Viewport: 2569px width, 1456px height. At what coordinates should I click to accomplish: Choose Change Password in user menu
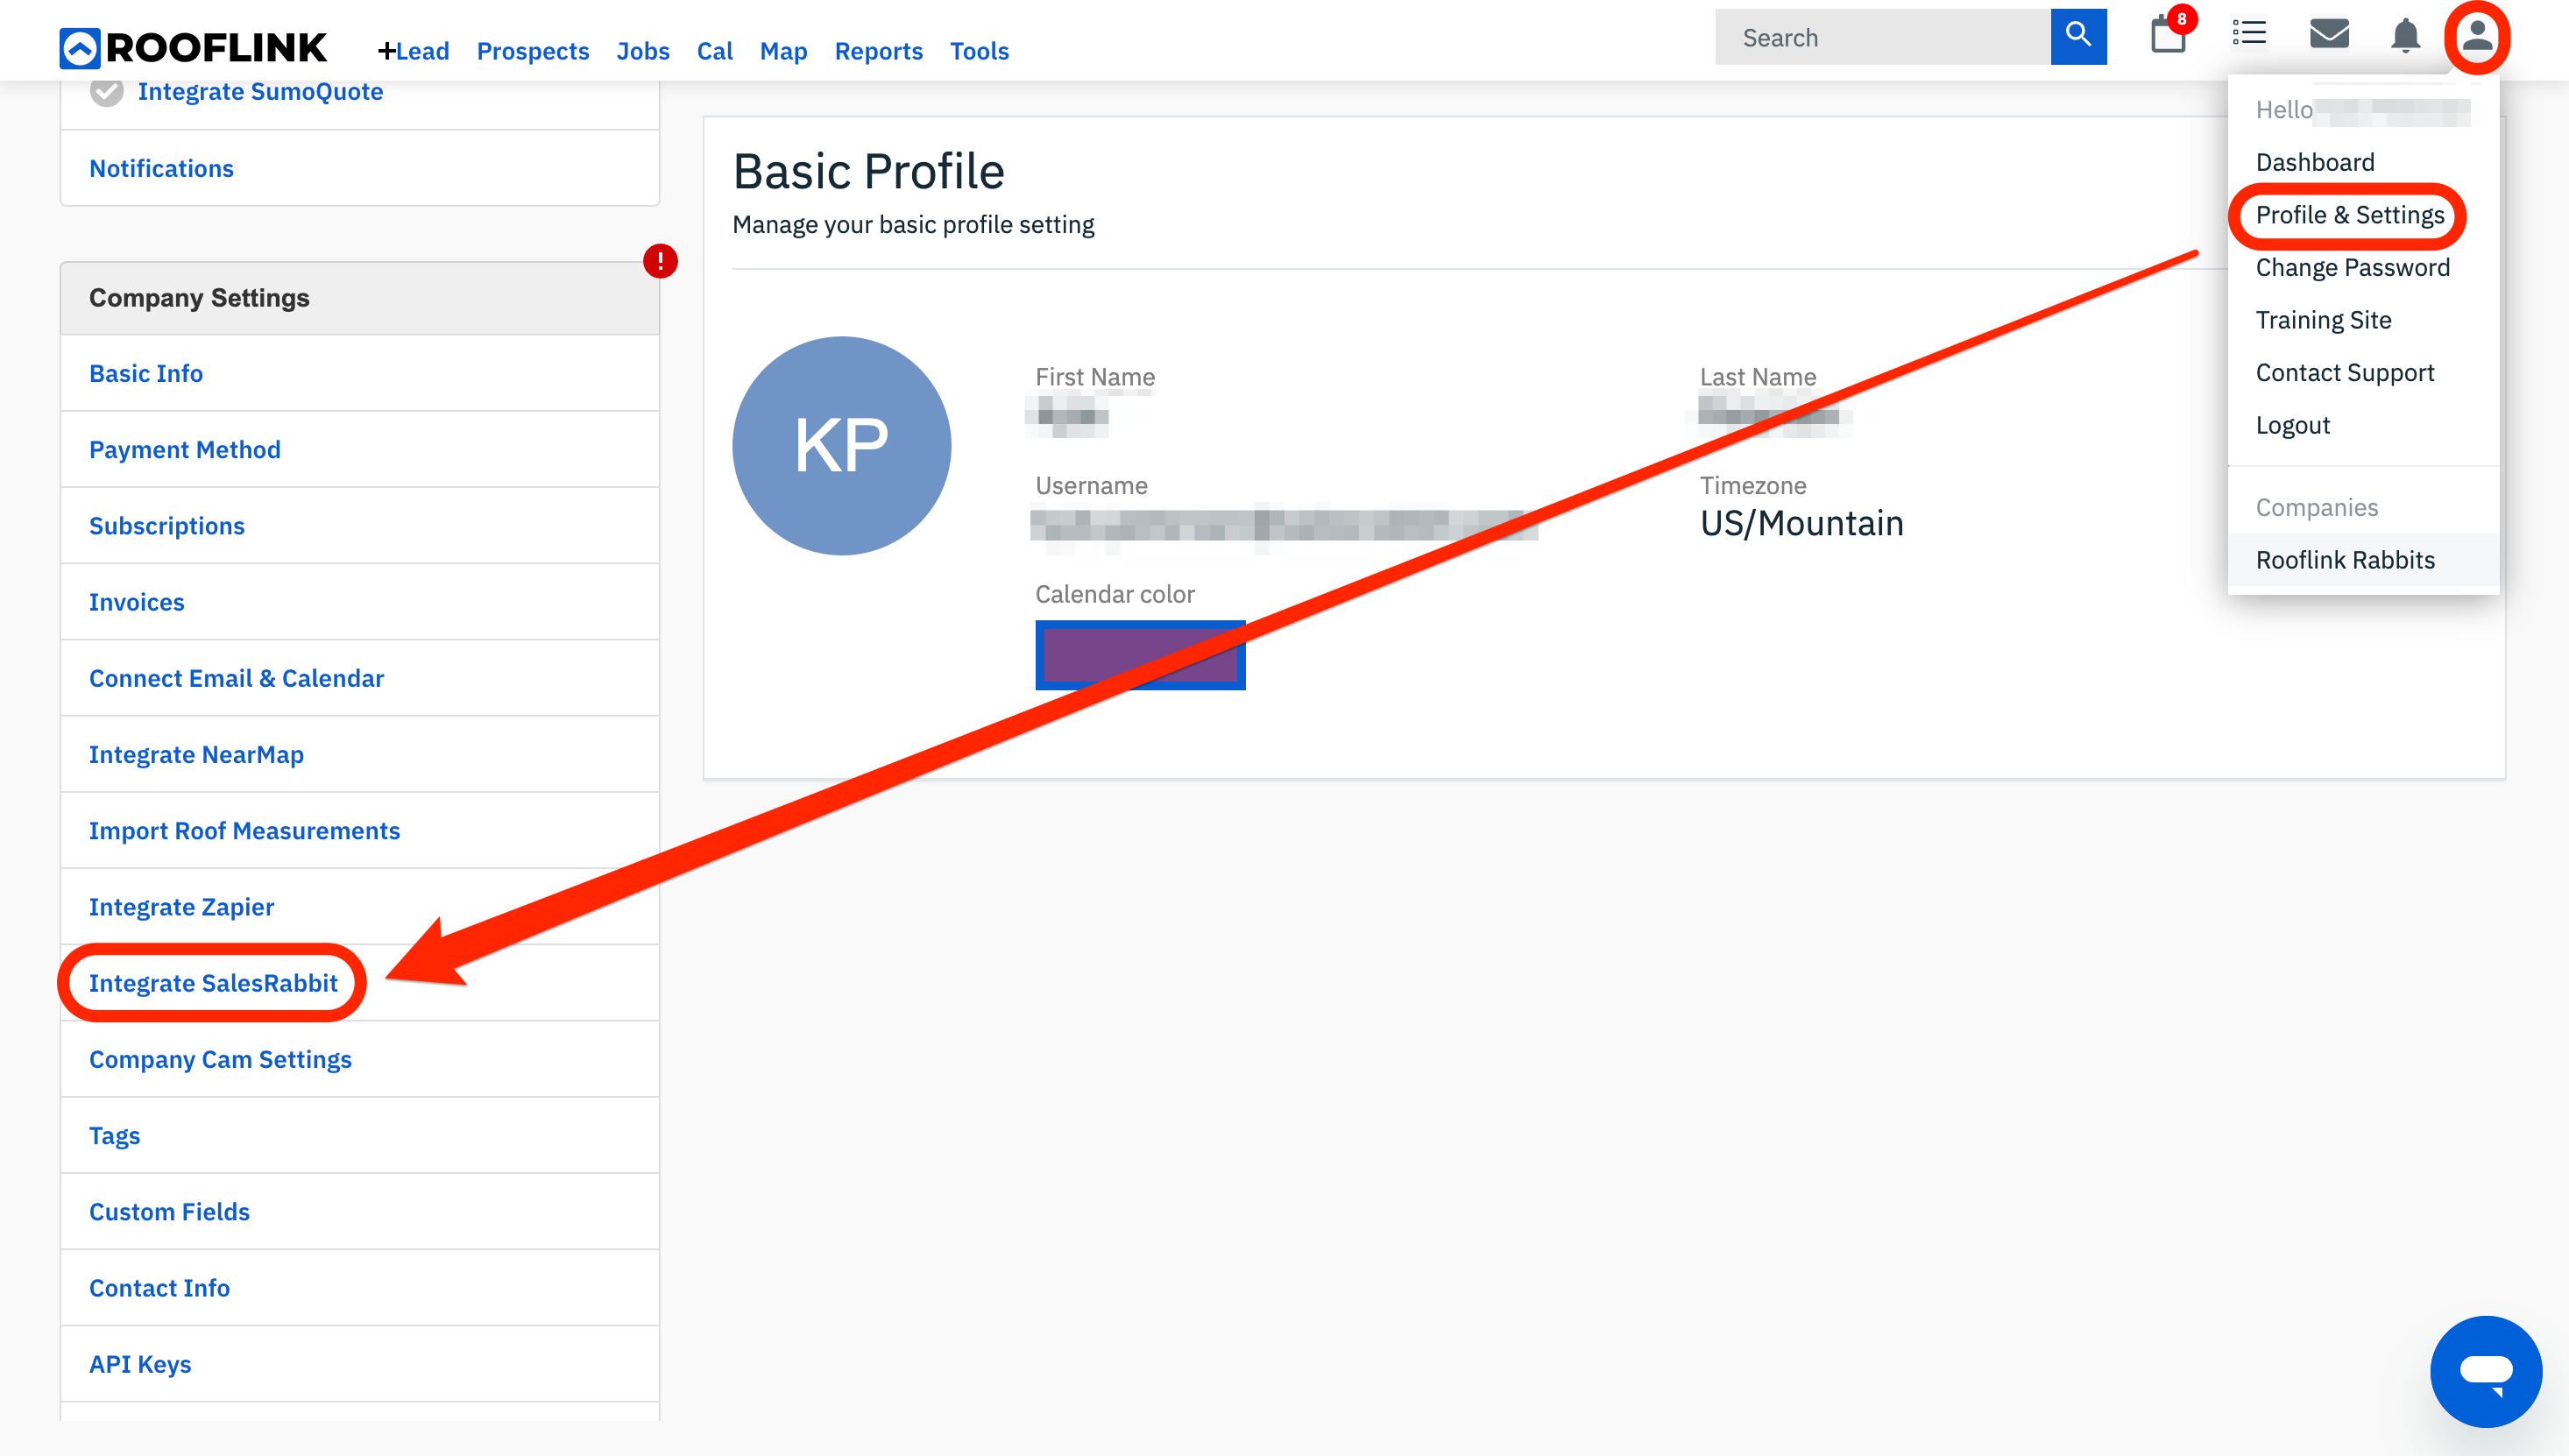(x=2353, y=267)
